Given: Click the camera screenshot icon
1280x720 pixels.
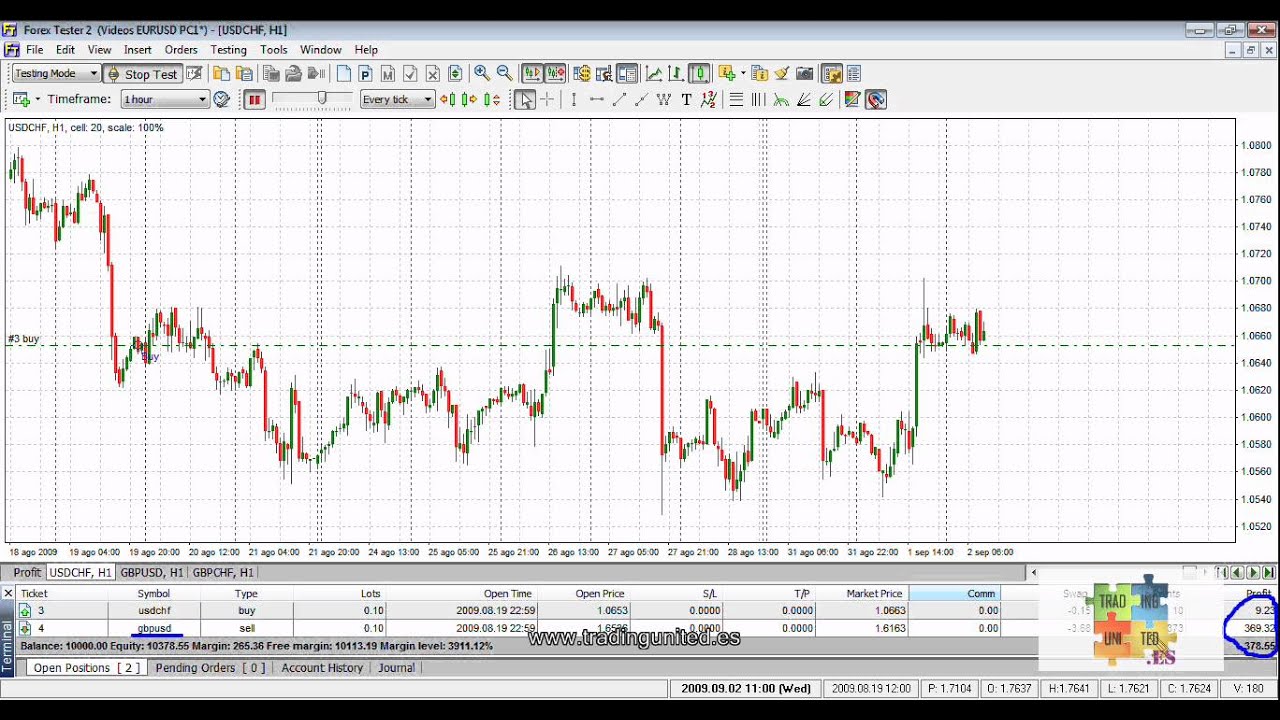Looking at the screenshot, I should point(804,73).
